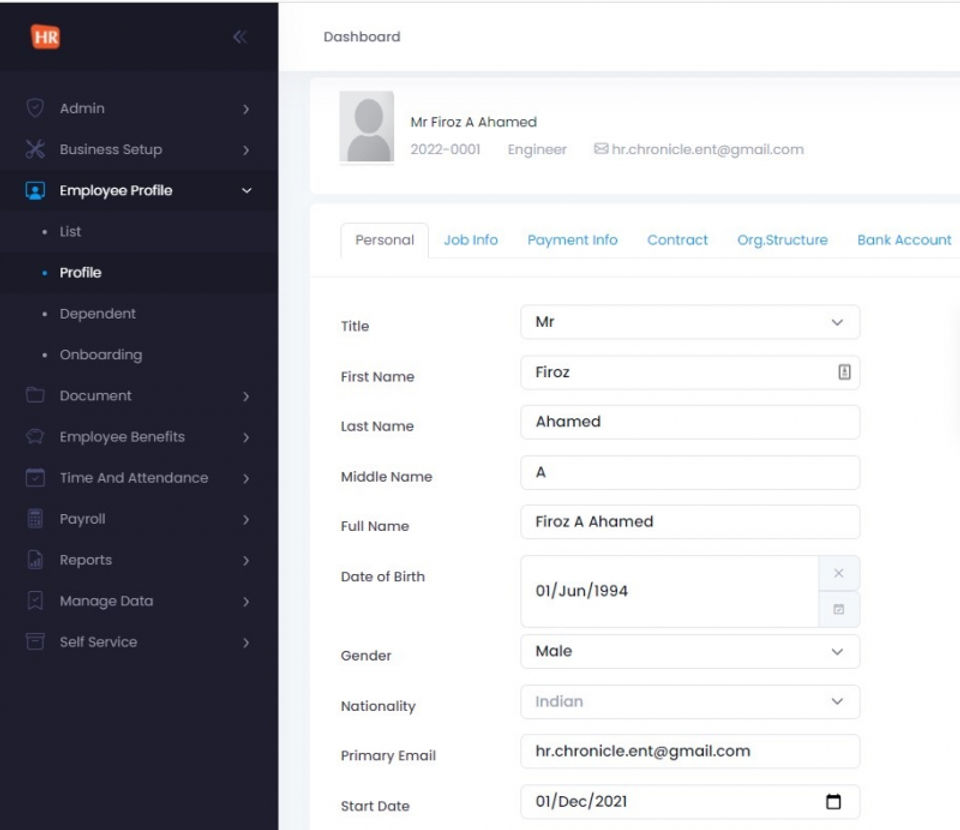Screen dimensions: 960x830
Task: Click the Payroll calculator icon
Action: coord(35,519)
